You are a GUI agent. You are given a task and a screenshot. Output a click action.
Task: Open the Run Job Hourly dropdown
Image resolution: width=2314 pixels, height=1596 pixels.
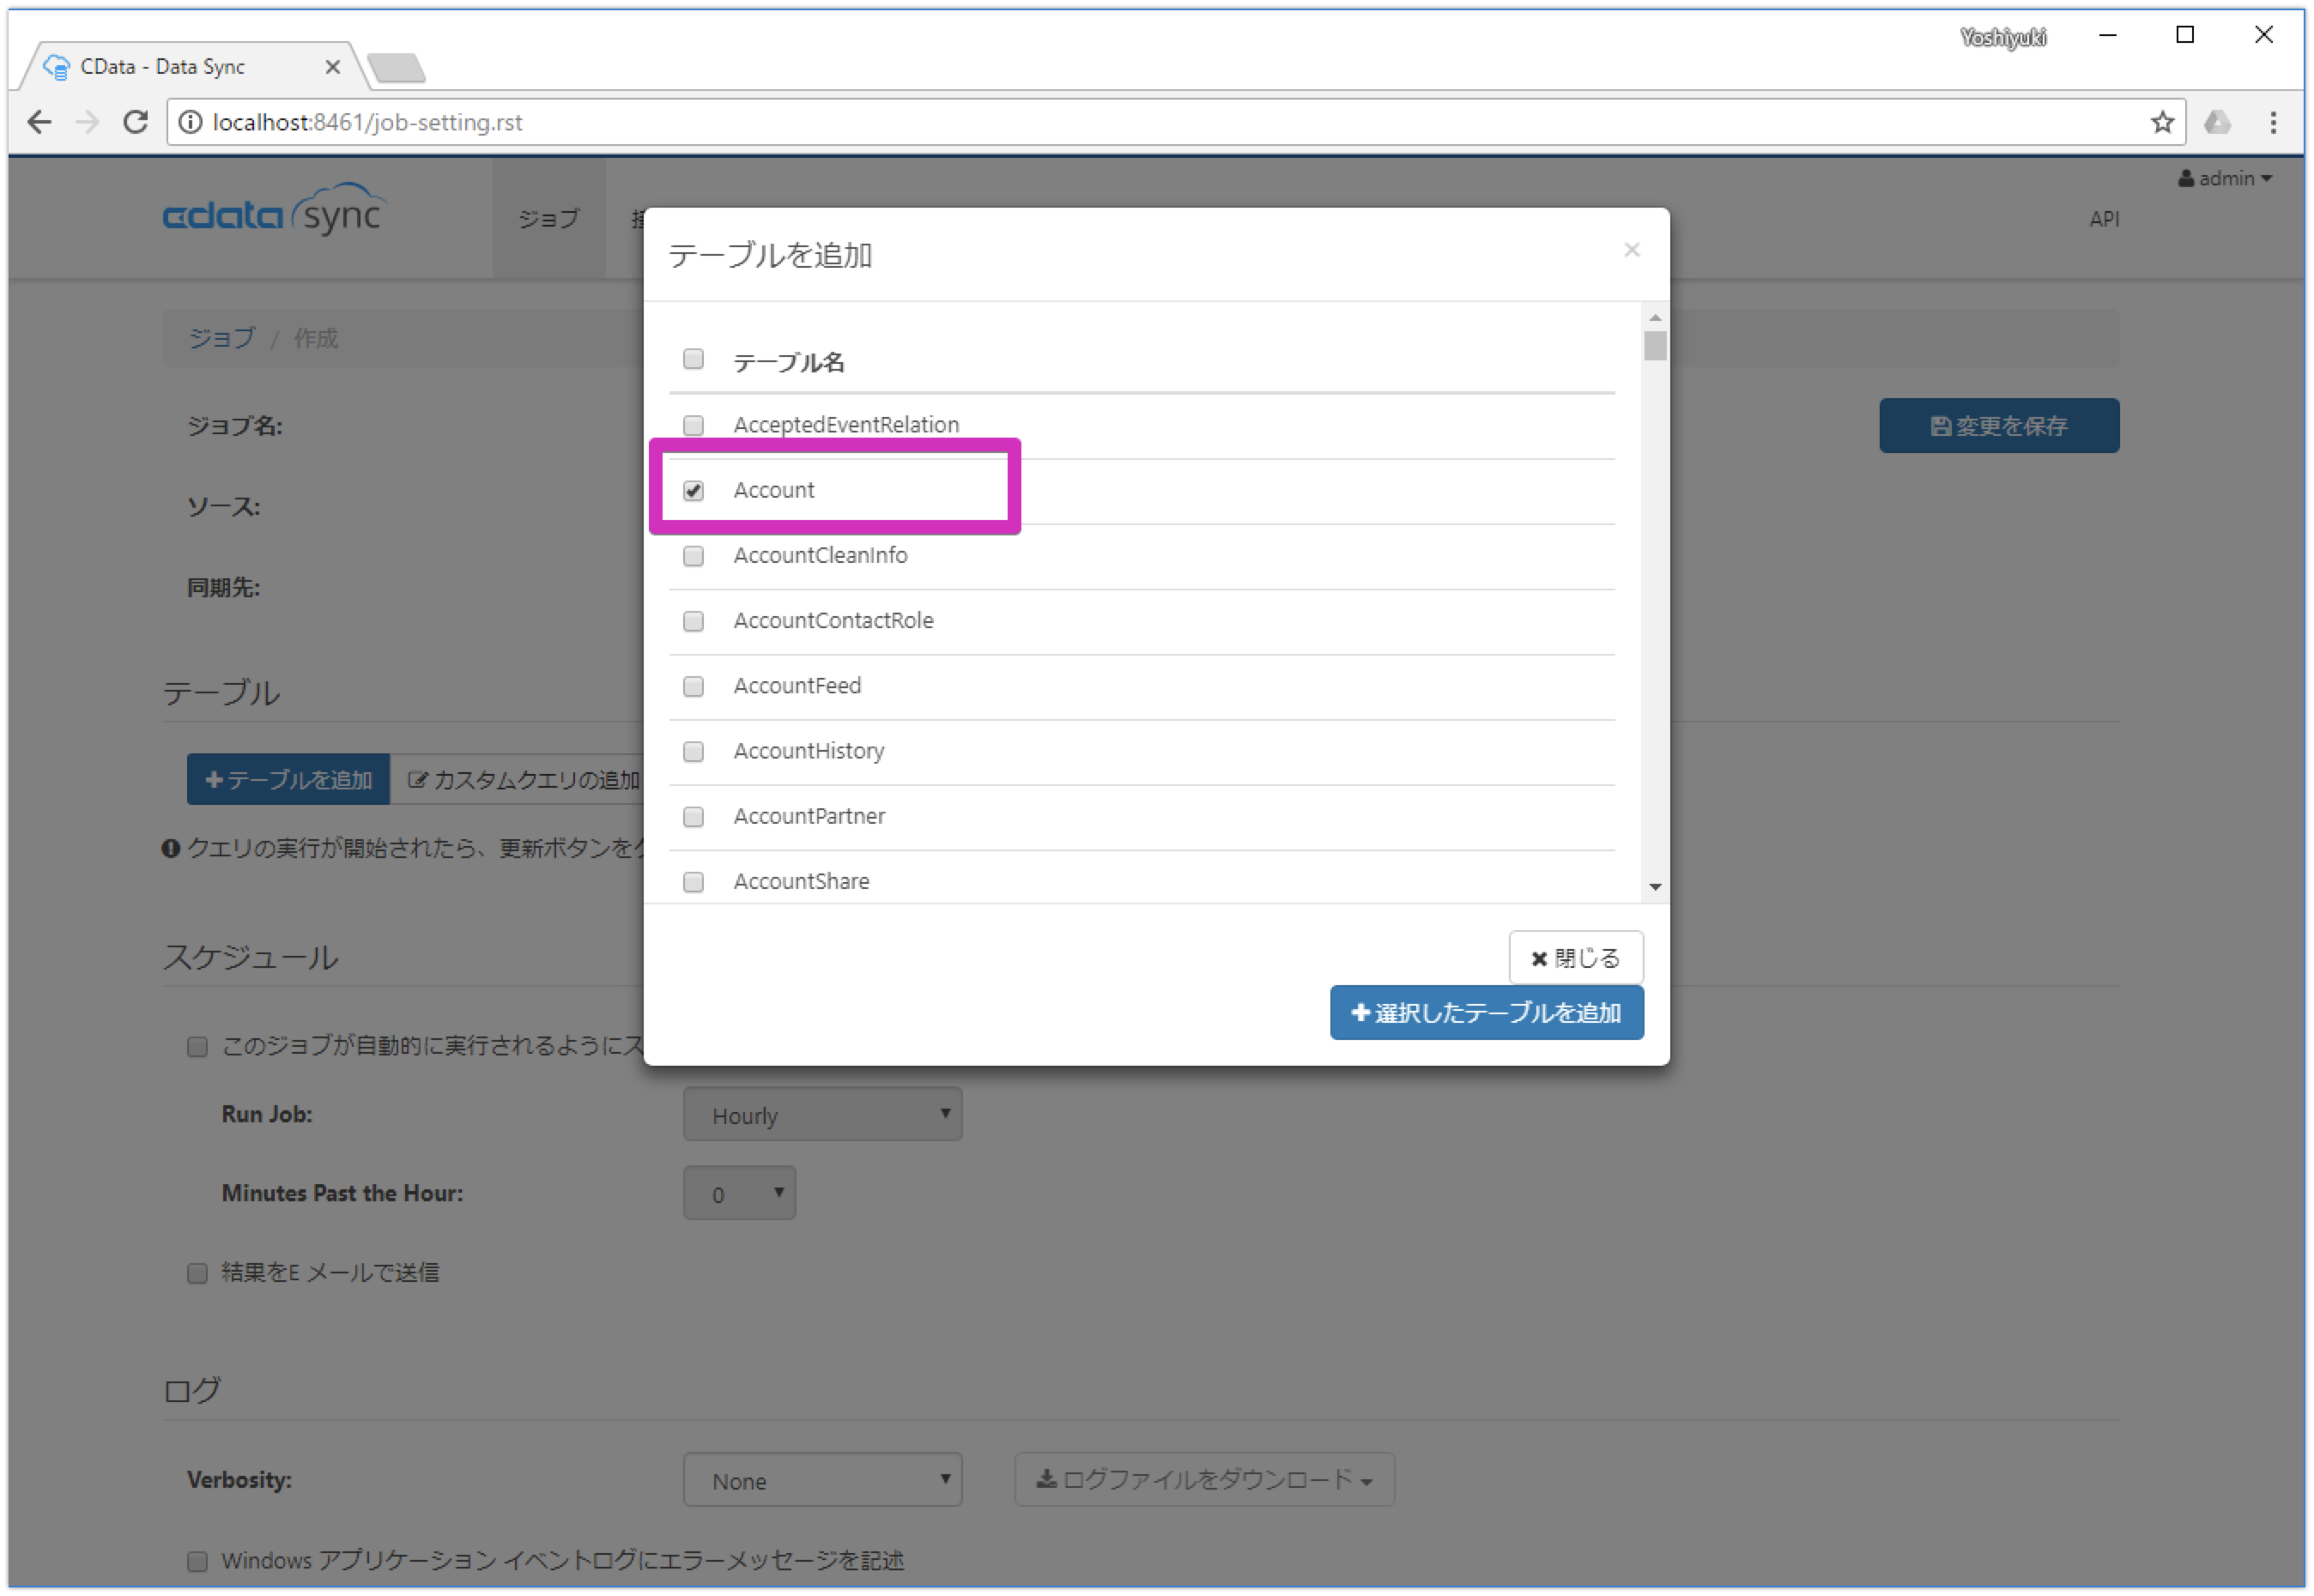point(822,1113)
